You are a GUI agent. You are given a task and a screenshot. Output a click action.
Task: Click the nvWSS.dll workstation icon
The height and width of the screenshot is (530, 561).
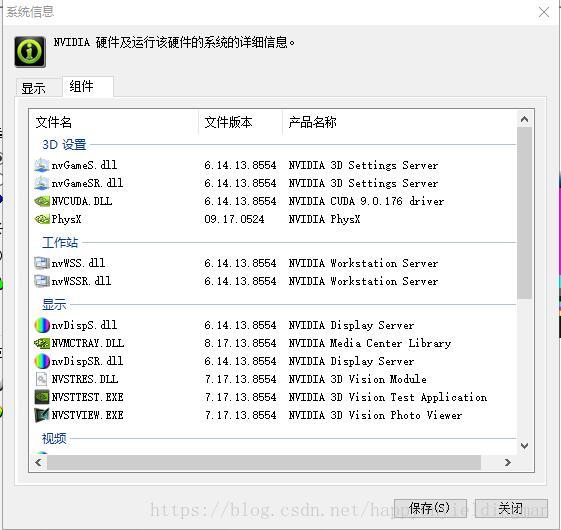pyautogui.click(x=42, y=263)
